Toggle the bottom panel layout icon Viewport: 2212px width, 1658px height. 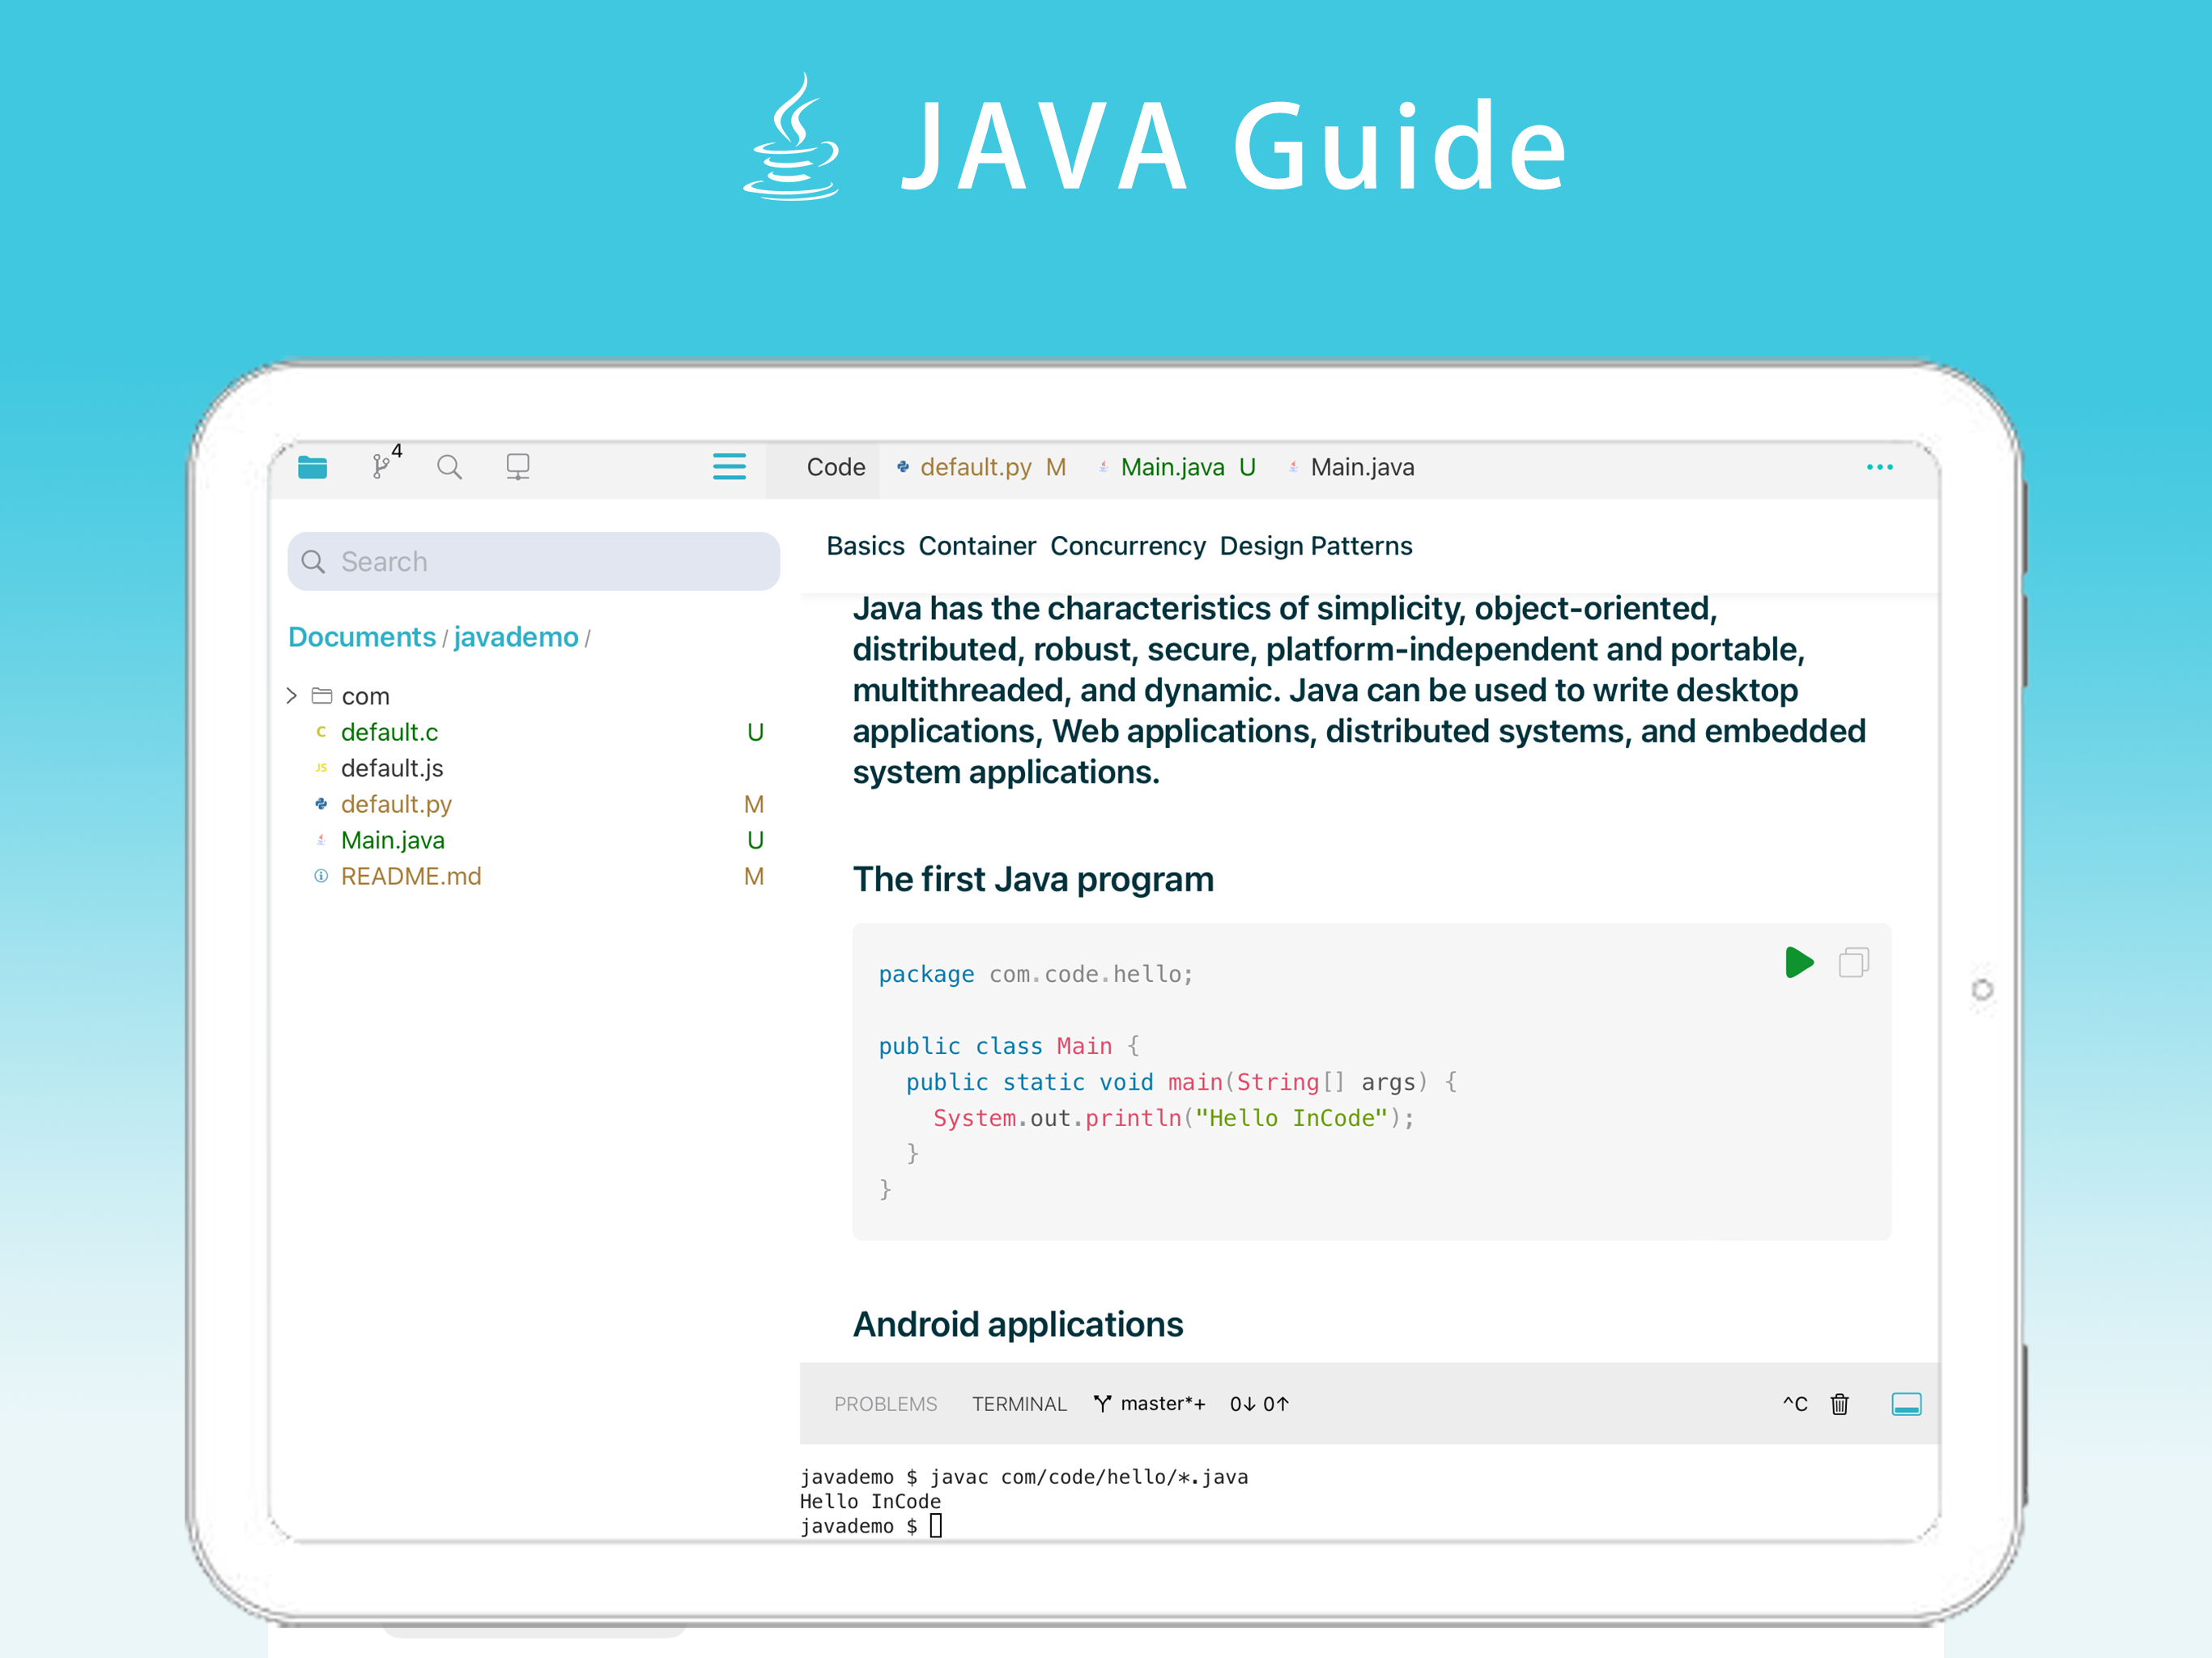(x=1906, y=1404)
